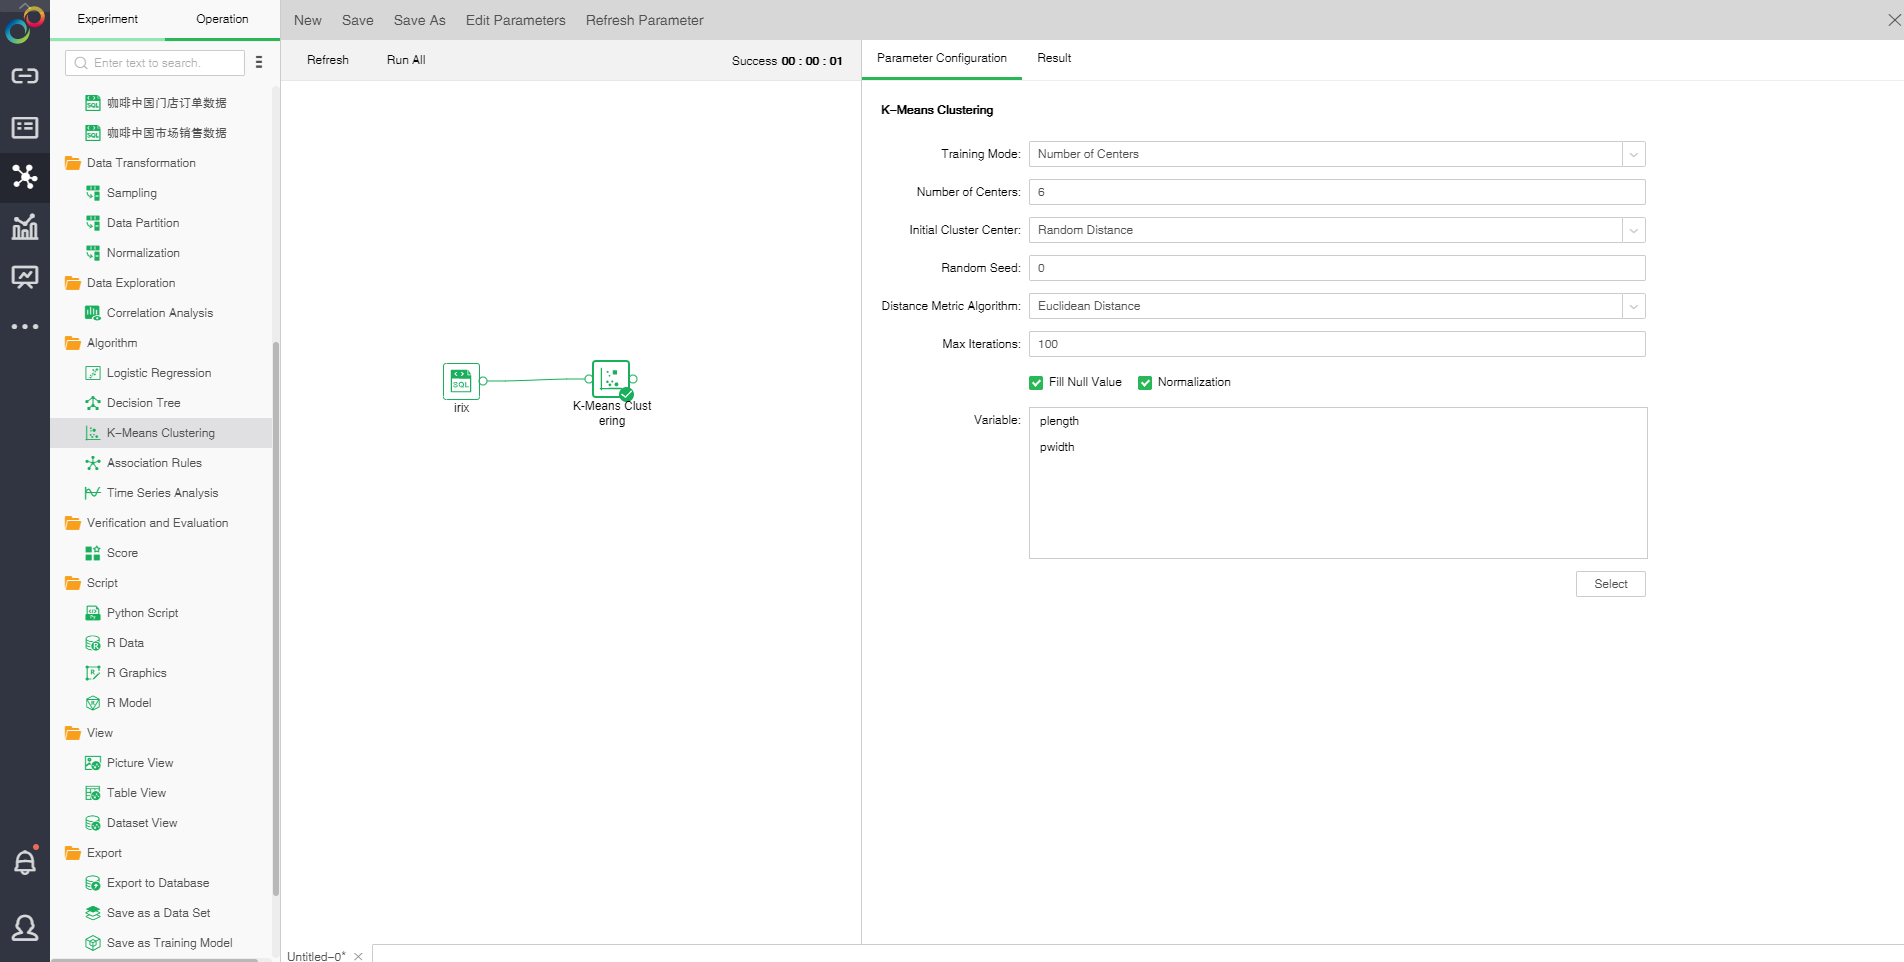Switch to the Result tab

[x=1054, y=58]
